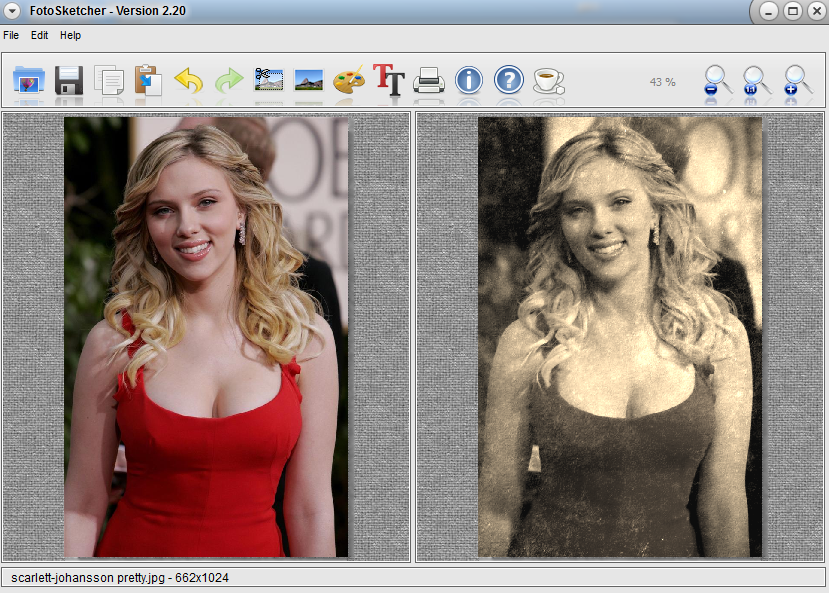This screenshot has height=593, width=829.
Task: Undo the last action with the yellow arrow
Action: [x=189, y=80]
